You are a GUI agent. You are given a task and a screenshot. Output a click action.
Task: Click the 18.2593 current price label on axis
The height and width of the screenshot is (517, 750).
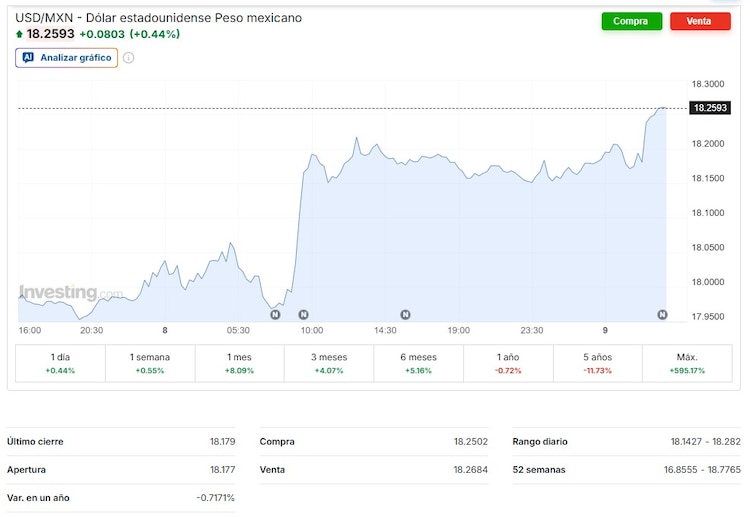coord(710,108)
